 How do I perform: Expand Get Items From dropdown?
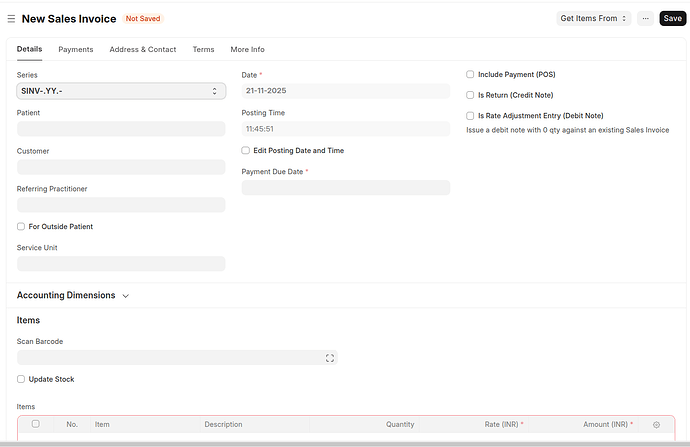594,18
